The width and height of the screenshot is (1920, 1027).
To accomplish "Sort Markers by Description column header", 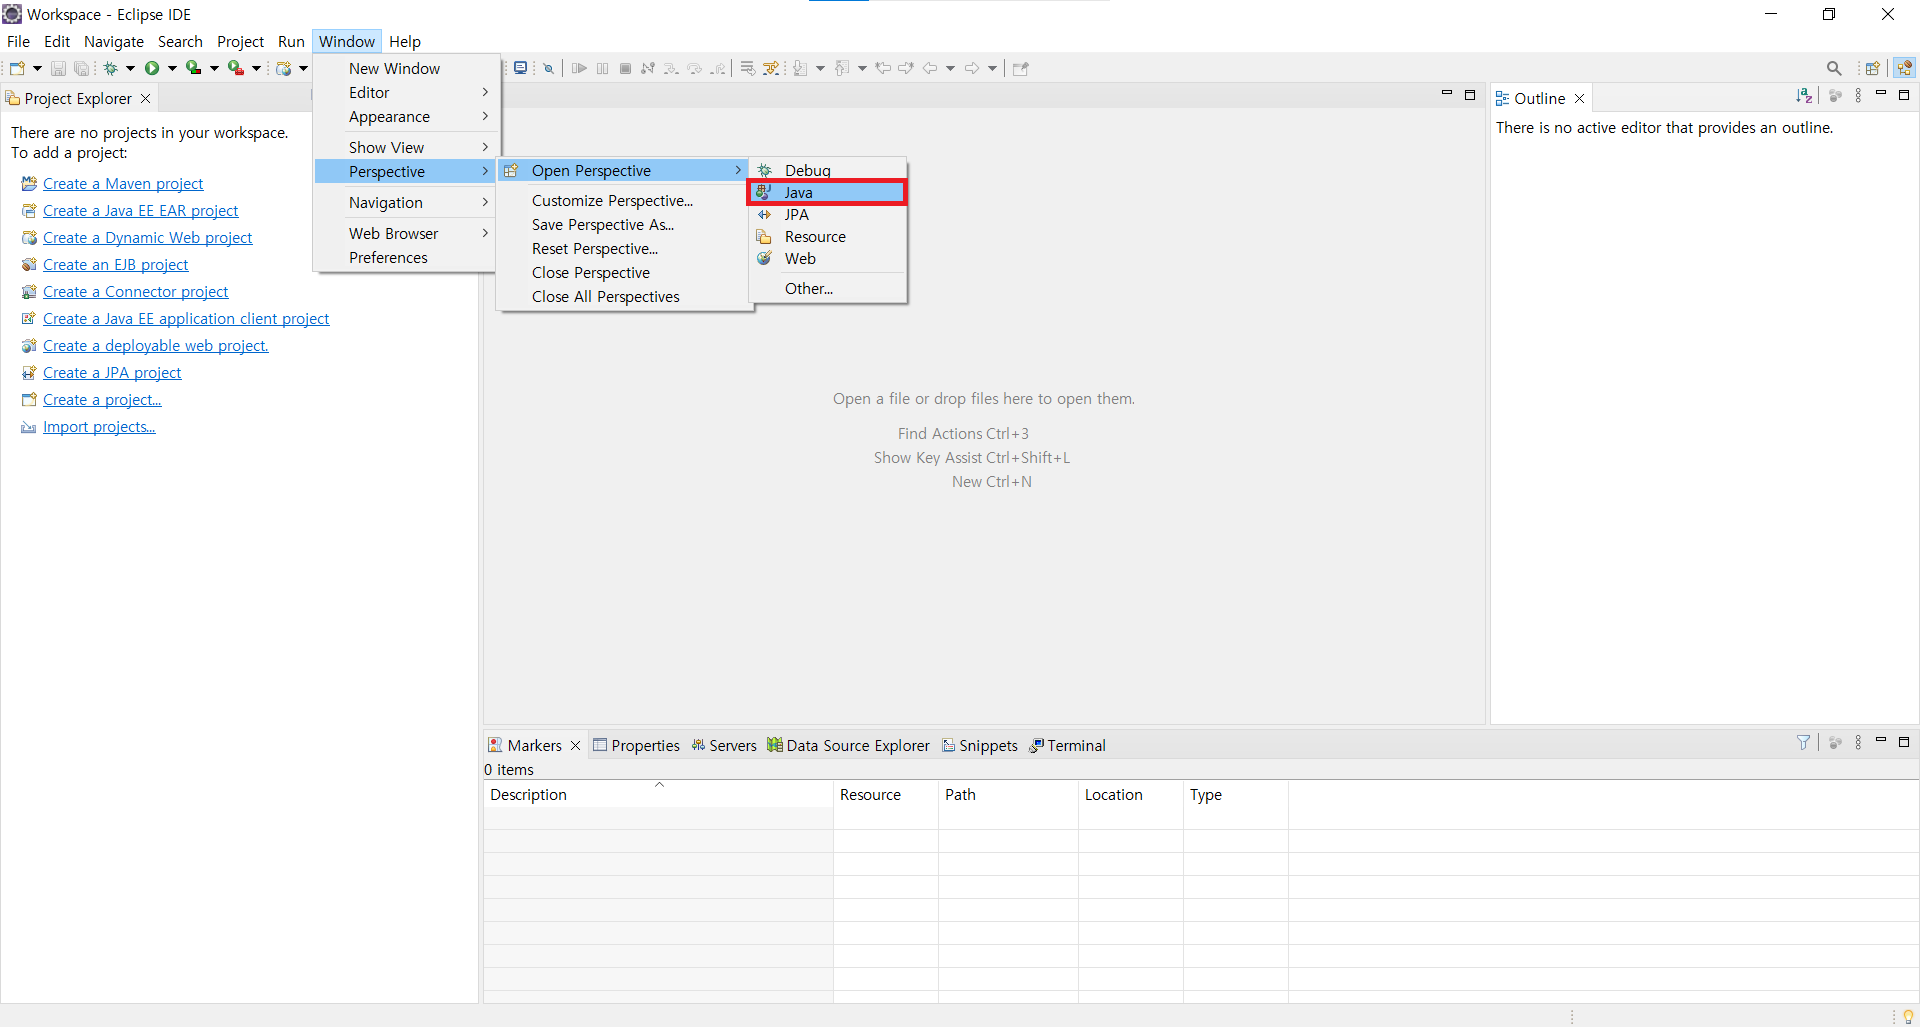I will pos(658,794).
